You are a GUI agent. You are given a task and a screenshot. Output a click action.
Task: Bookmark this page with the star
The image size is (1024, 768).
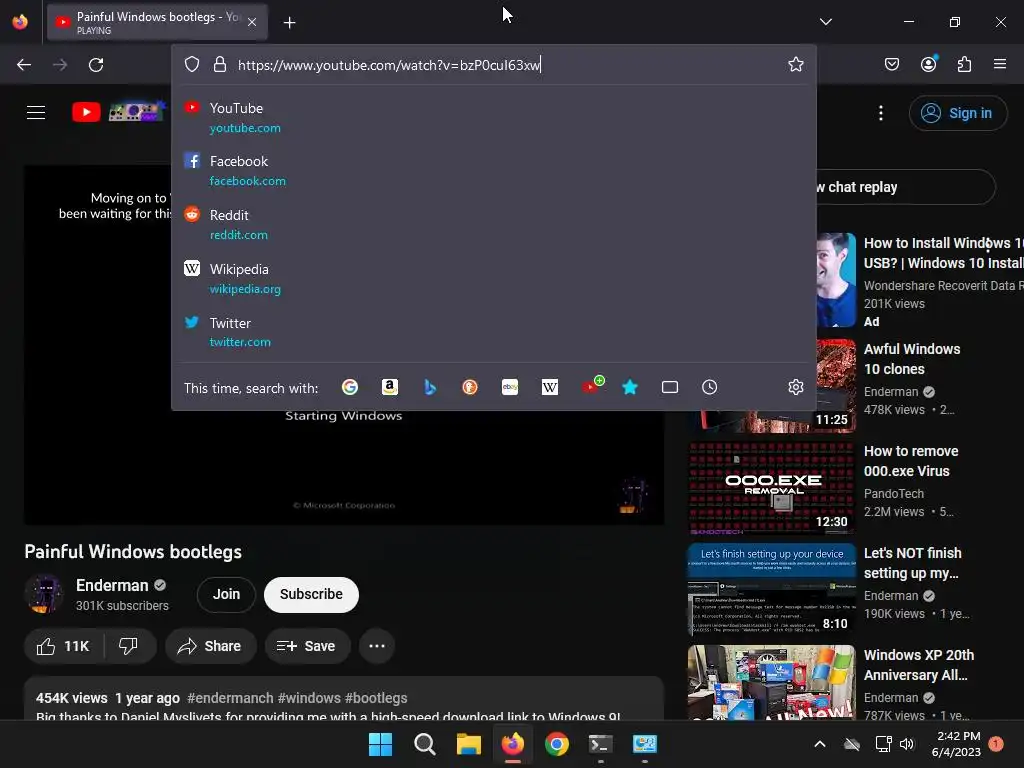click(x=795, y=64)
